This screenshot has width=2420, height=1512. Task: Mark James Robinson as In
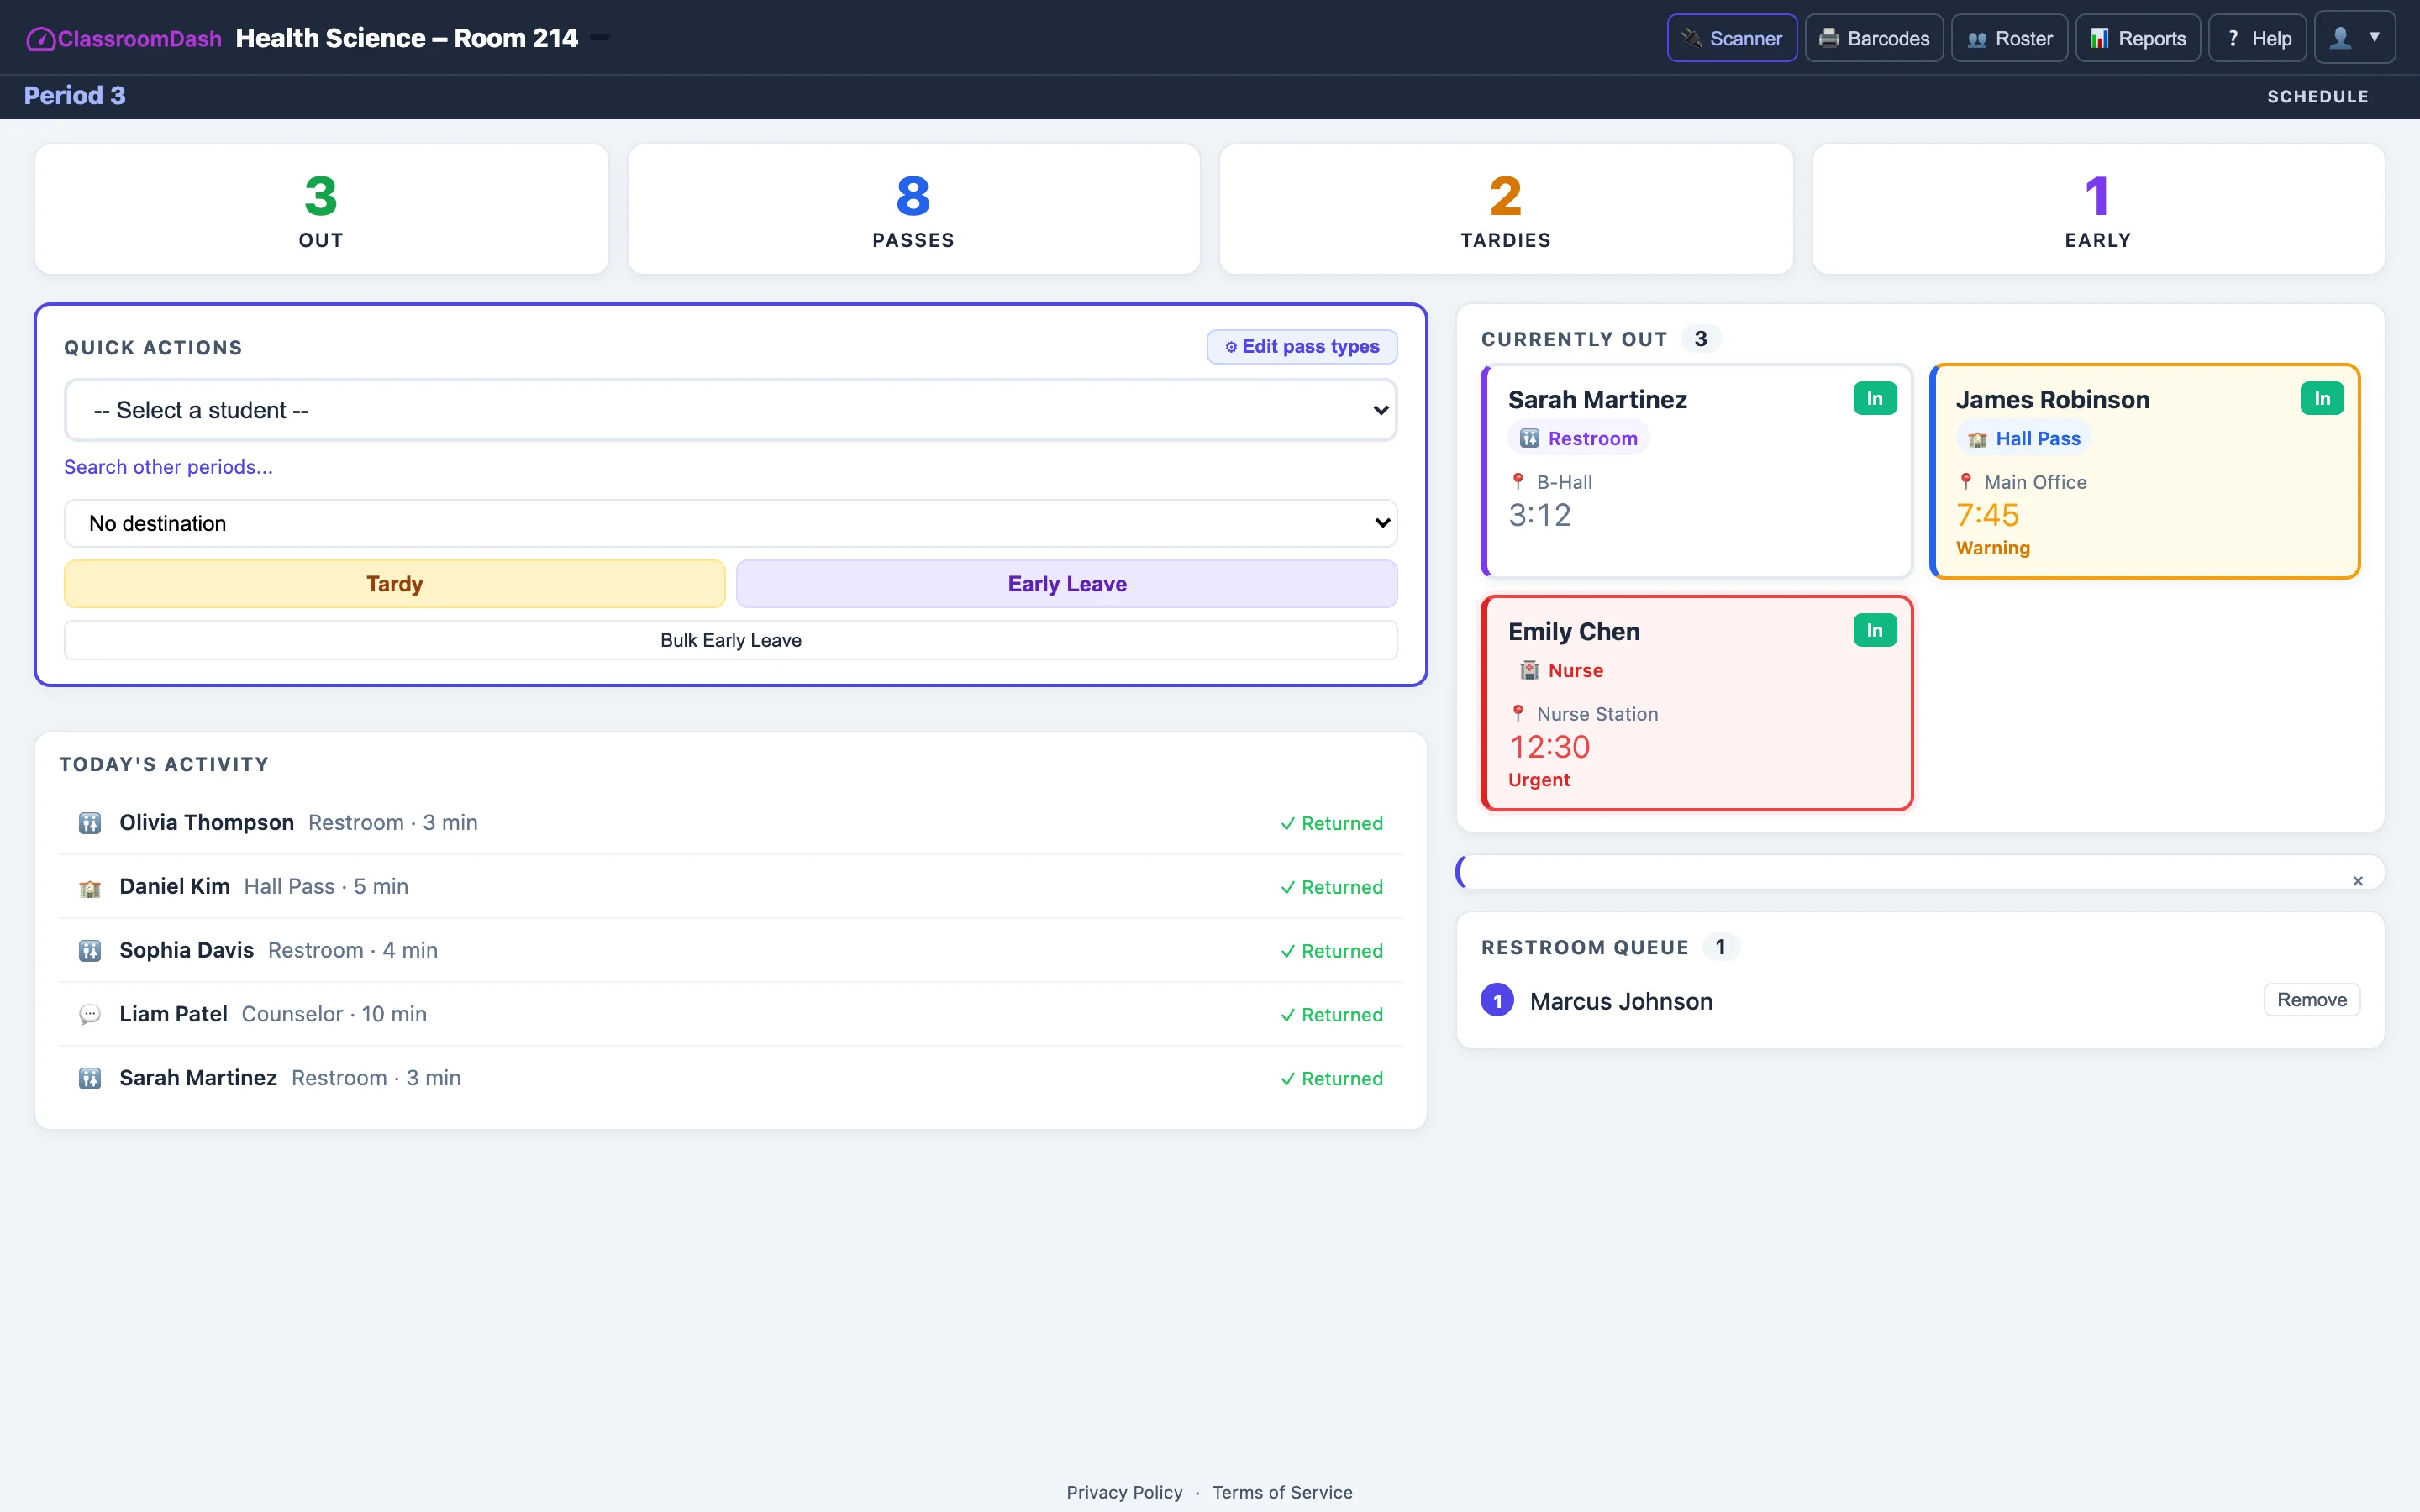2322,398
